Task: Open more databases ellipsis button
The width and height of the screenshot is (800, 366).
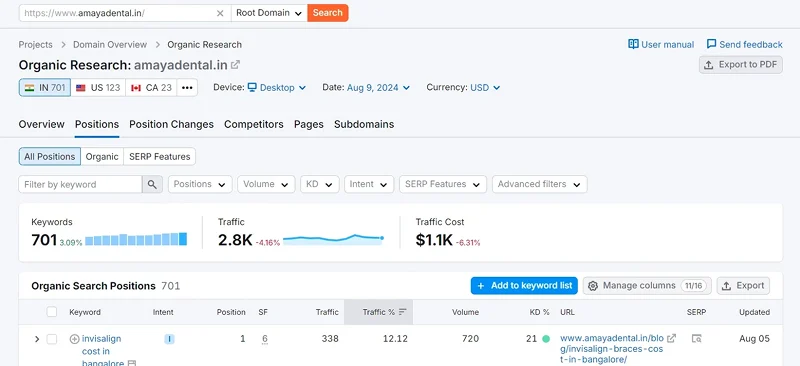Action: coord(187,87)
